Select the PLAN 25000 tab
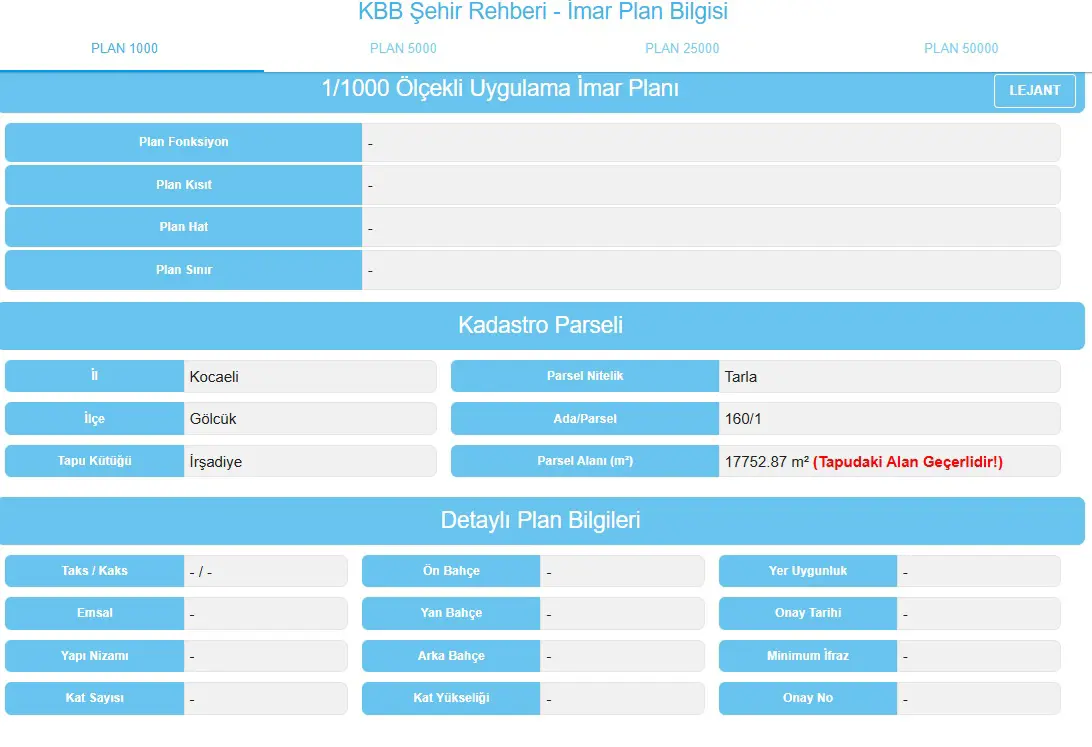The height and width of the screenshot is (747, 1092). click(682, 48)
